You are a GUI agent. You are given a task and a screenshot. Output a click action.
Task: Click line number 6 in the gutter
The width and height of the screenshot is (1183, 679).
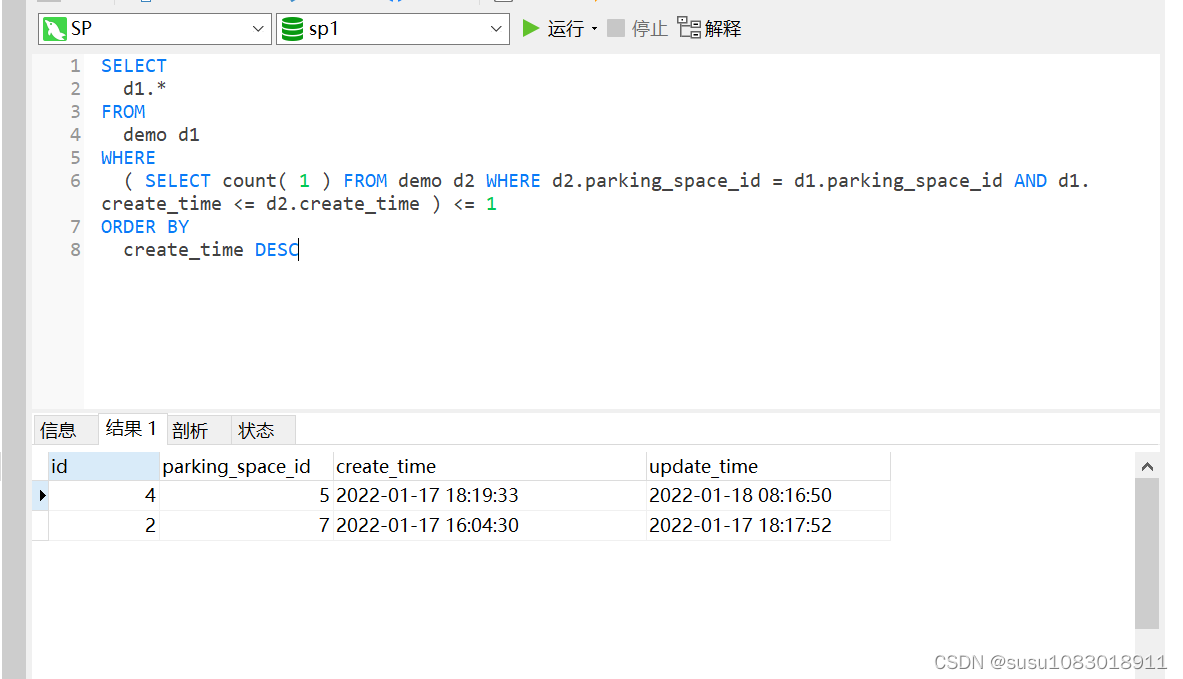(x=75, y=181)
